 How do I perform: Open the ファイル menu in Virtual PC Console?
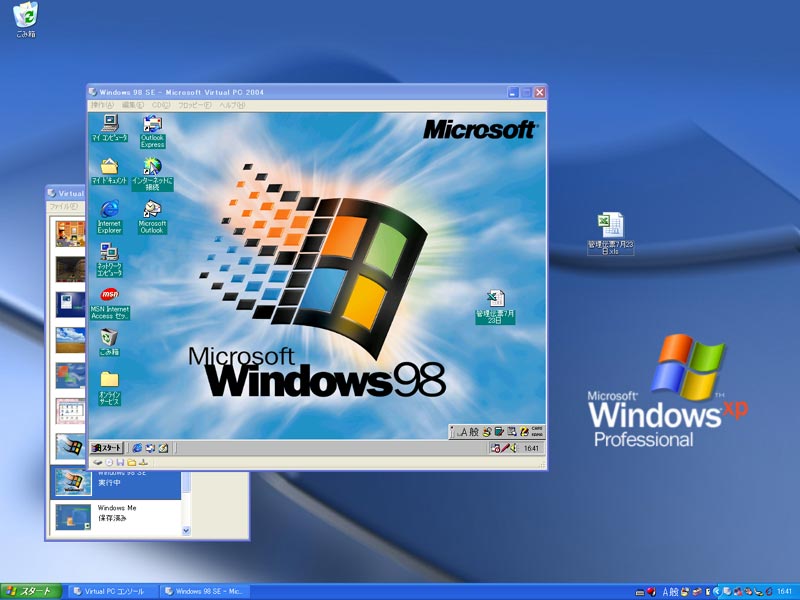click(63, 206)
